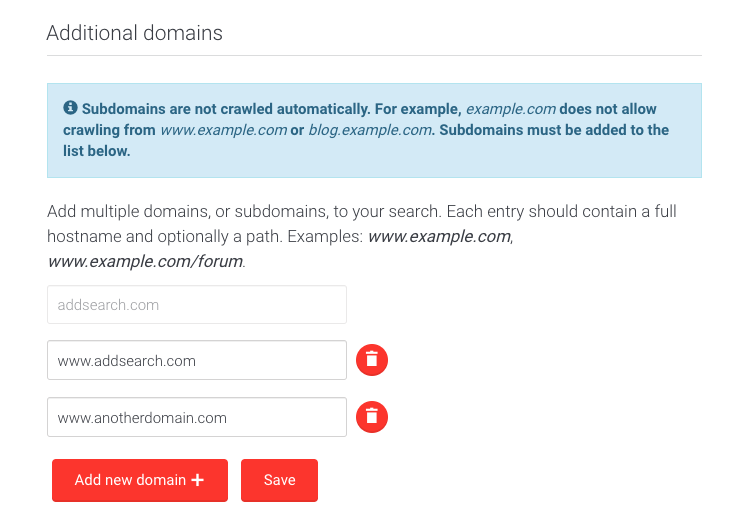Focus the www.addsearch.com input field

196,360
